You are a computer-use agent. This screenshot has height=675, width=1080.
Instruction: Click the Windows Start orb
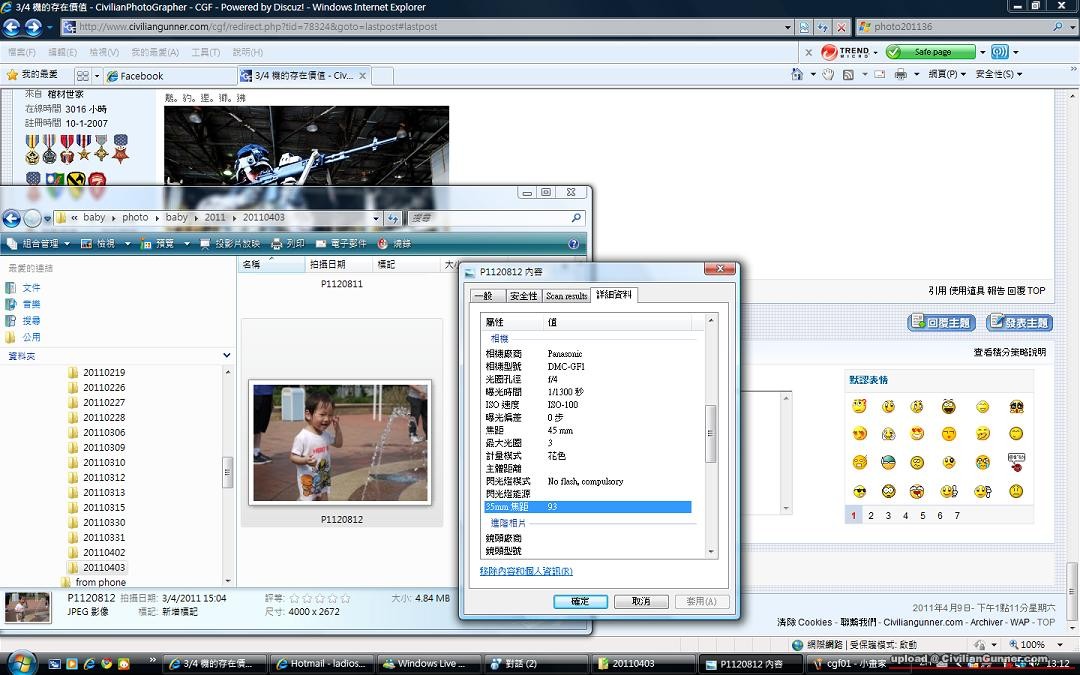click(22, 663)
